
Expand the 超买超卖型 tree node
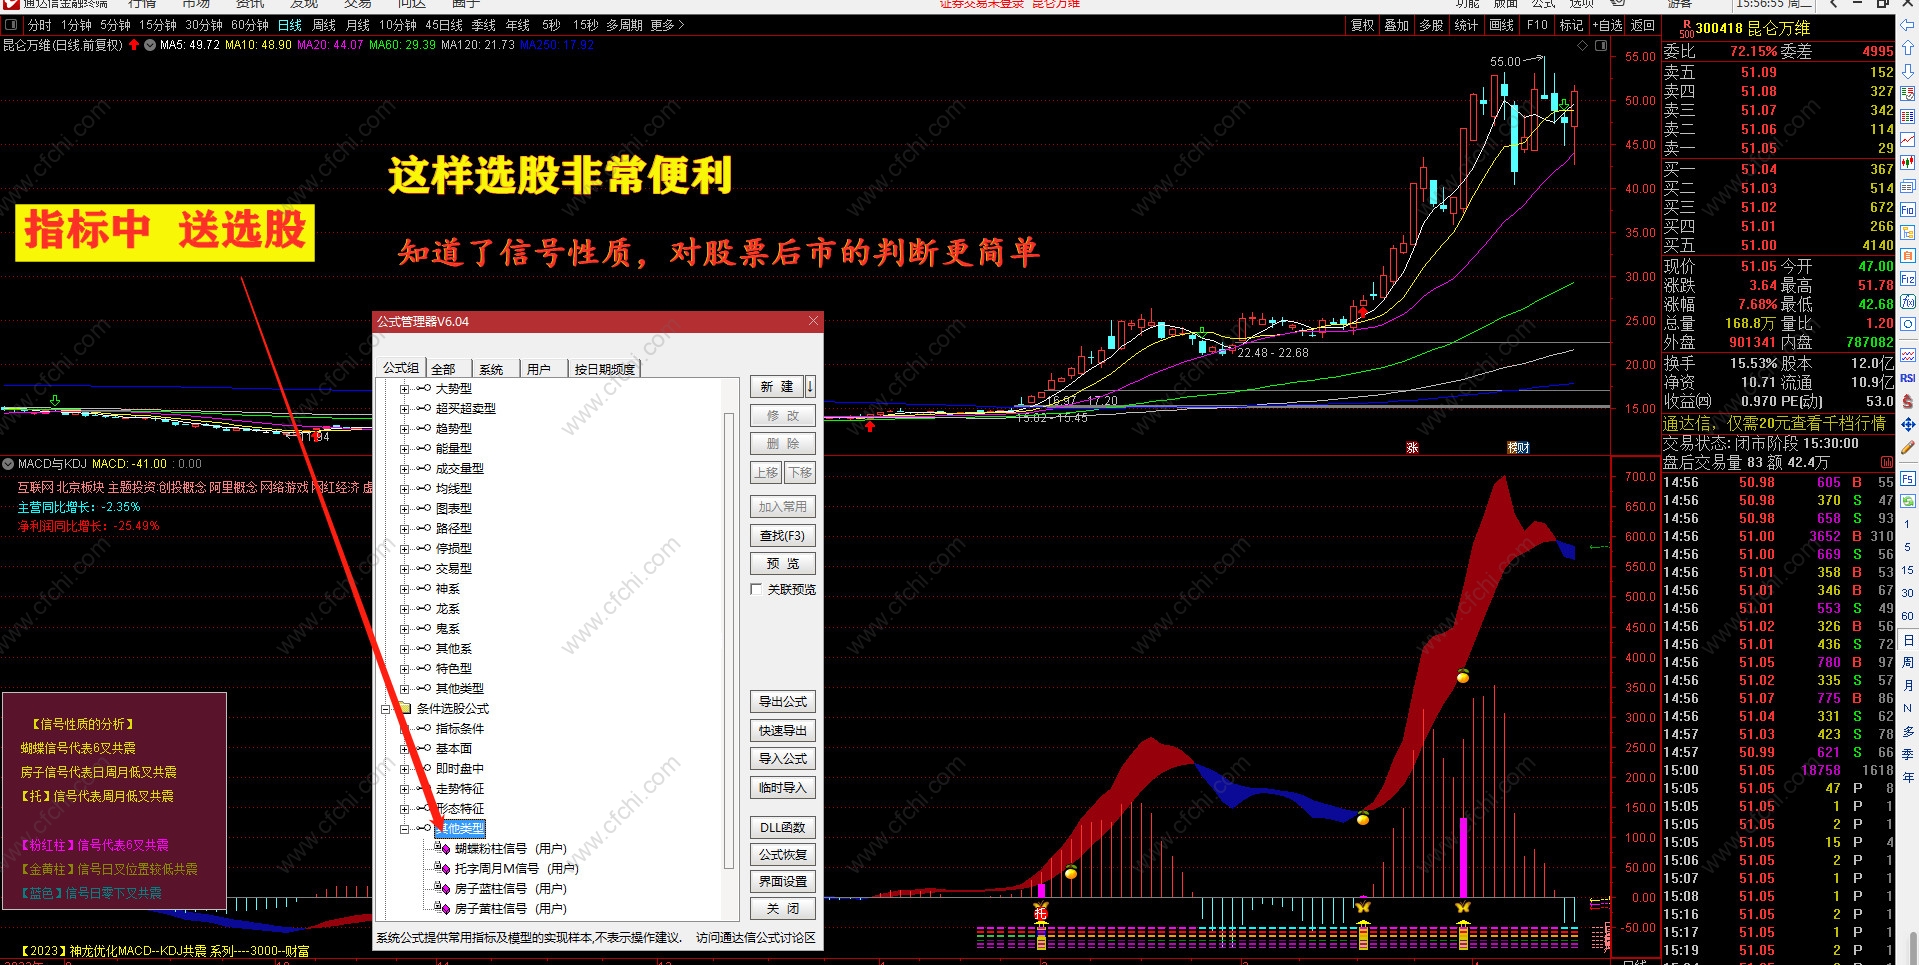(x=404, y=409)
